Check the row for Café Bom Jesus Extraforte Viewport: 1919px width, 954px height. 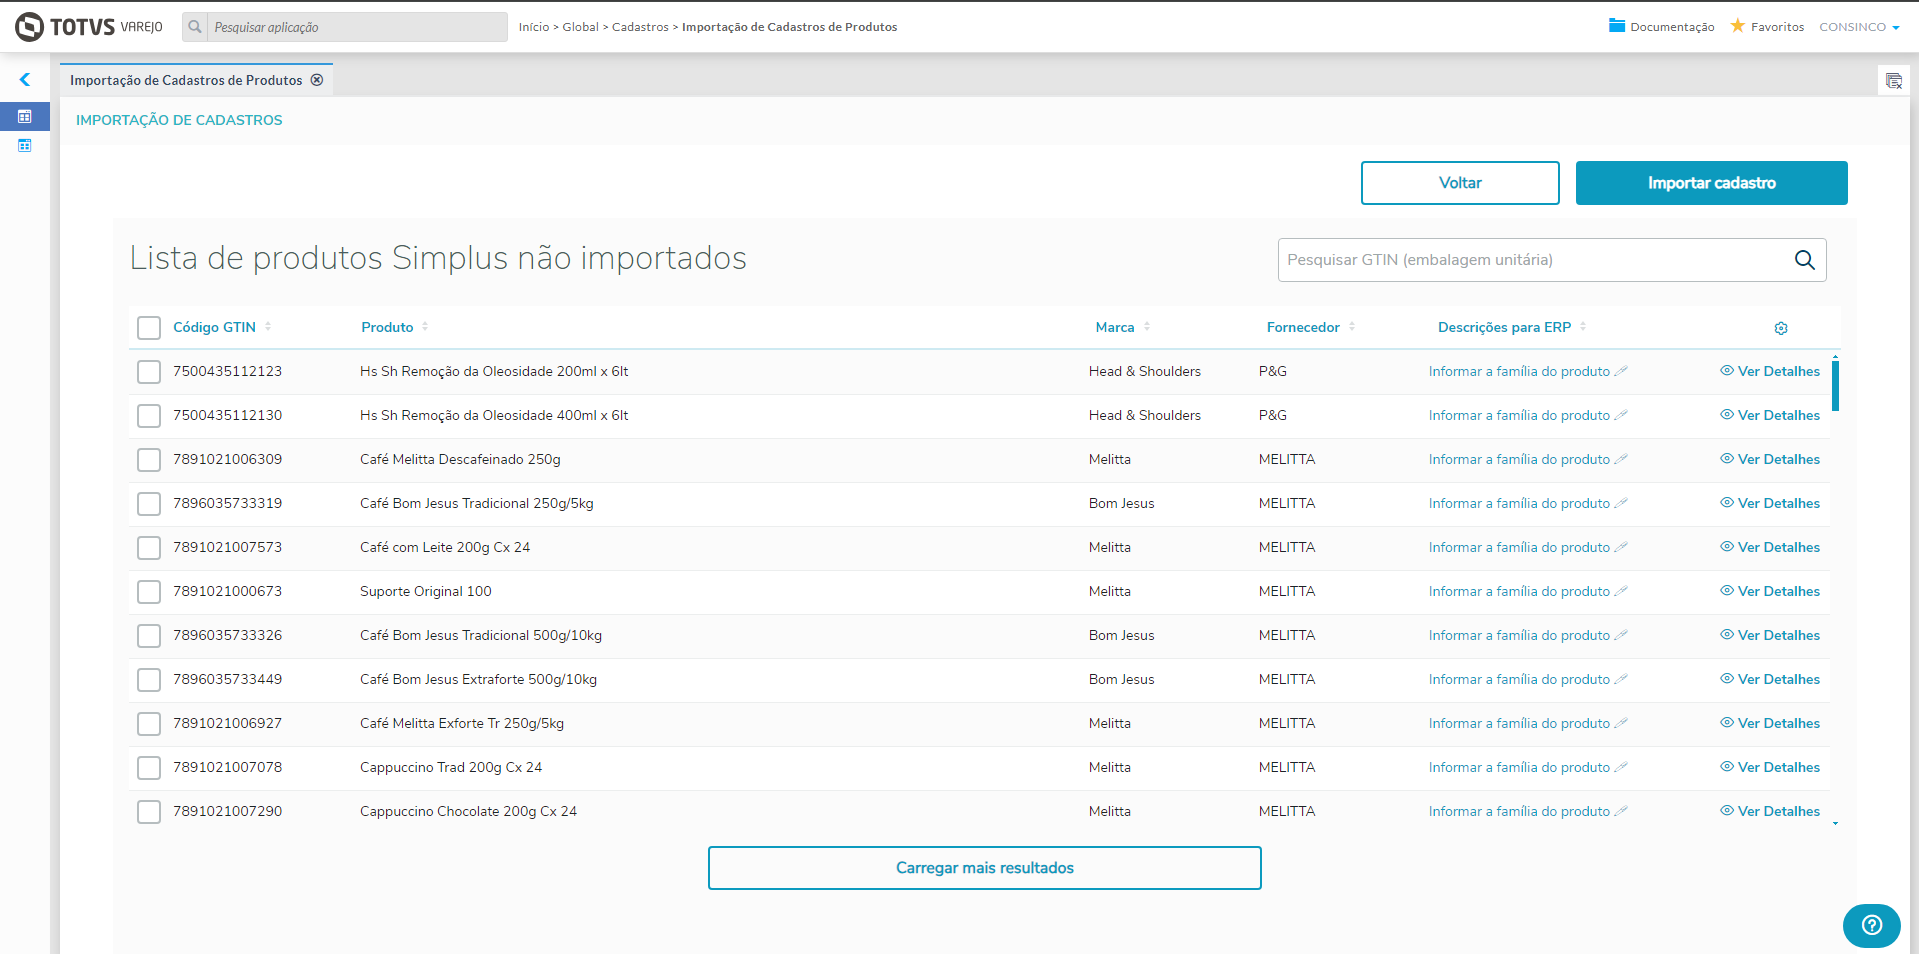point(149,680)
